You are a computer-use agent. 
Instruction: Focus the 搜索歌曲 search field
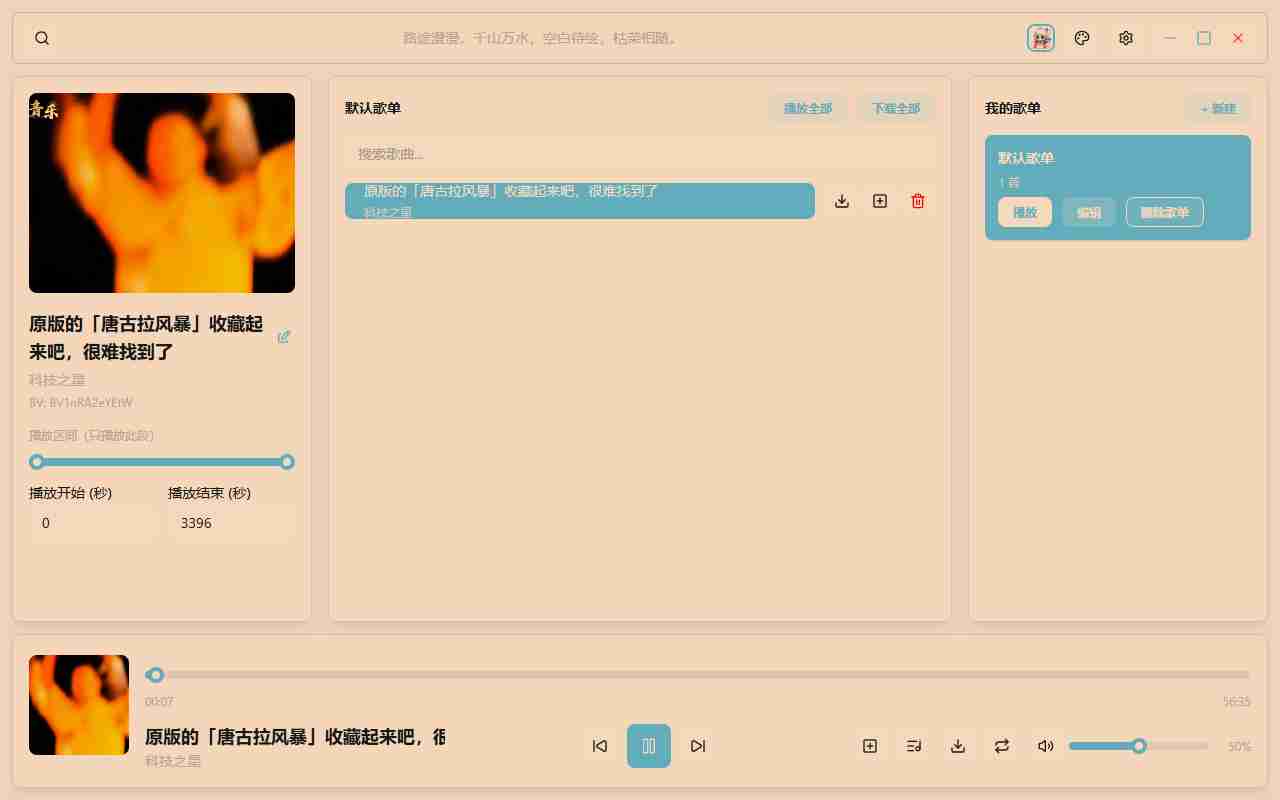tap(640, 154)
